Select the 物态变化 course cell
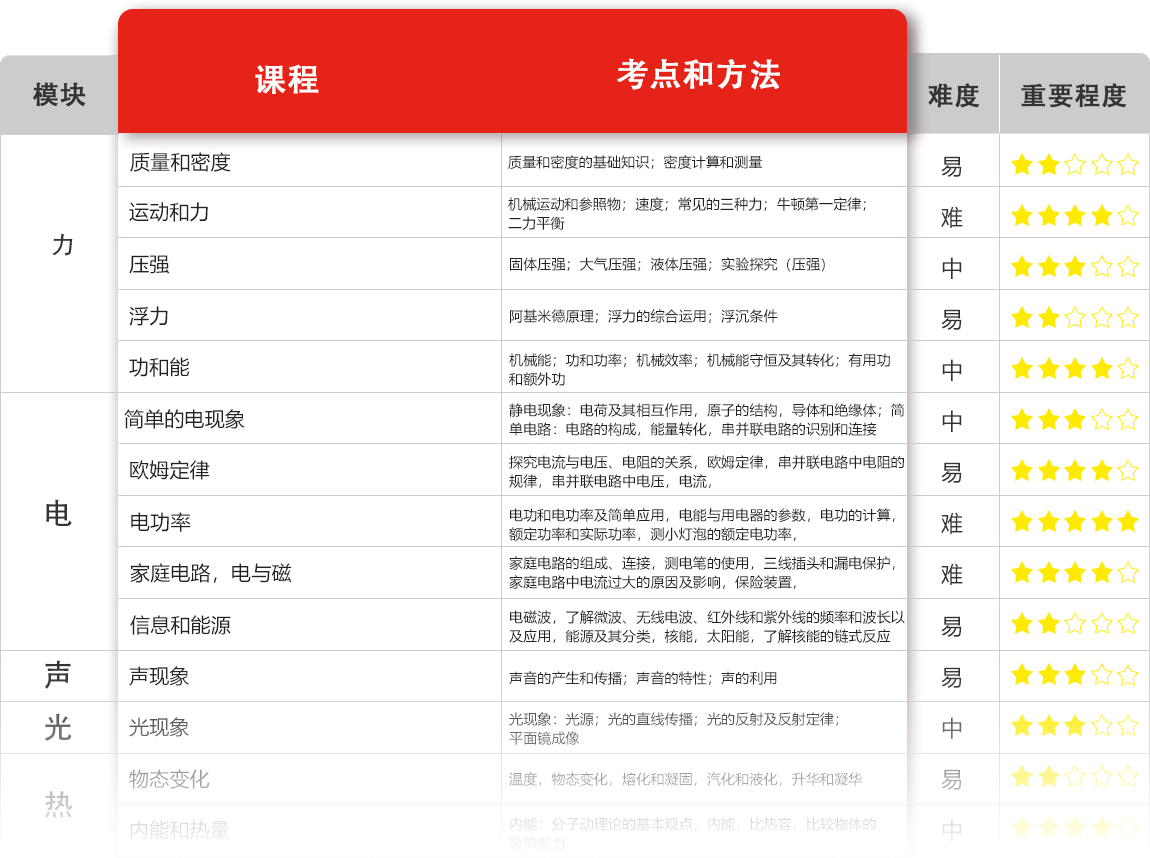The height and width of the screenshot is (858, 1150). point(310,779)
